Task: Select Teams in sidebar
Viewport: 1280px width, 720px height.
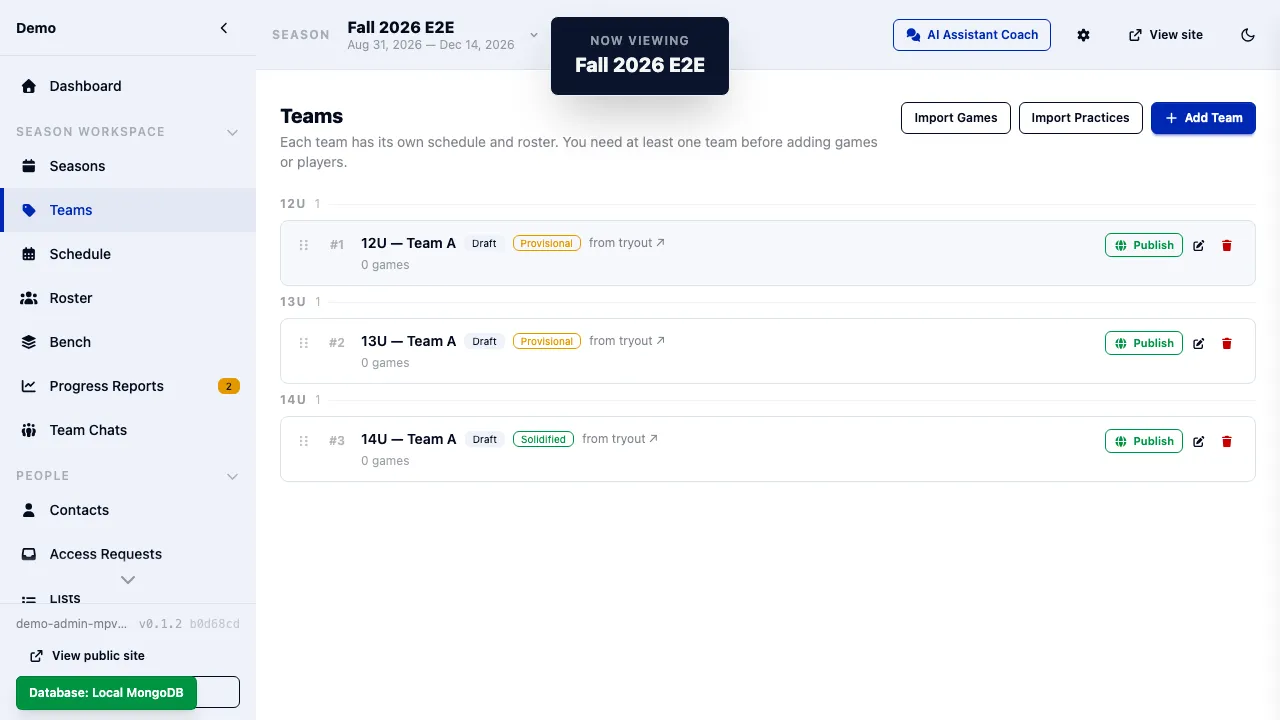Action: (128, 210)
